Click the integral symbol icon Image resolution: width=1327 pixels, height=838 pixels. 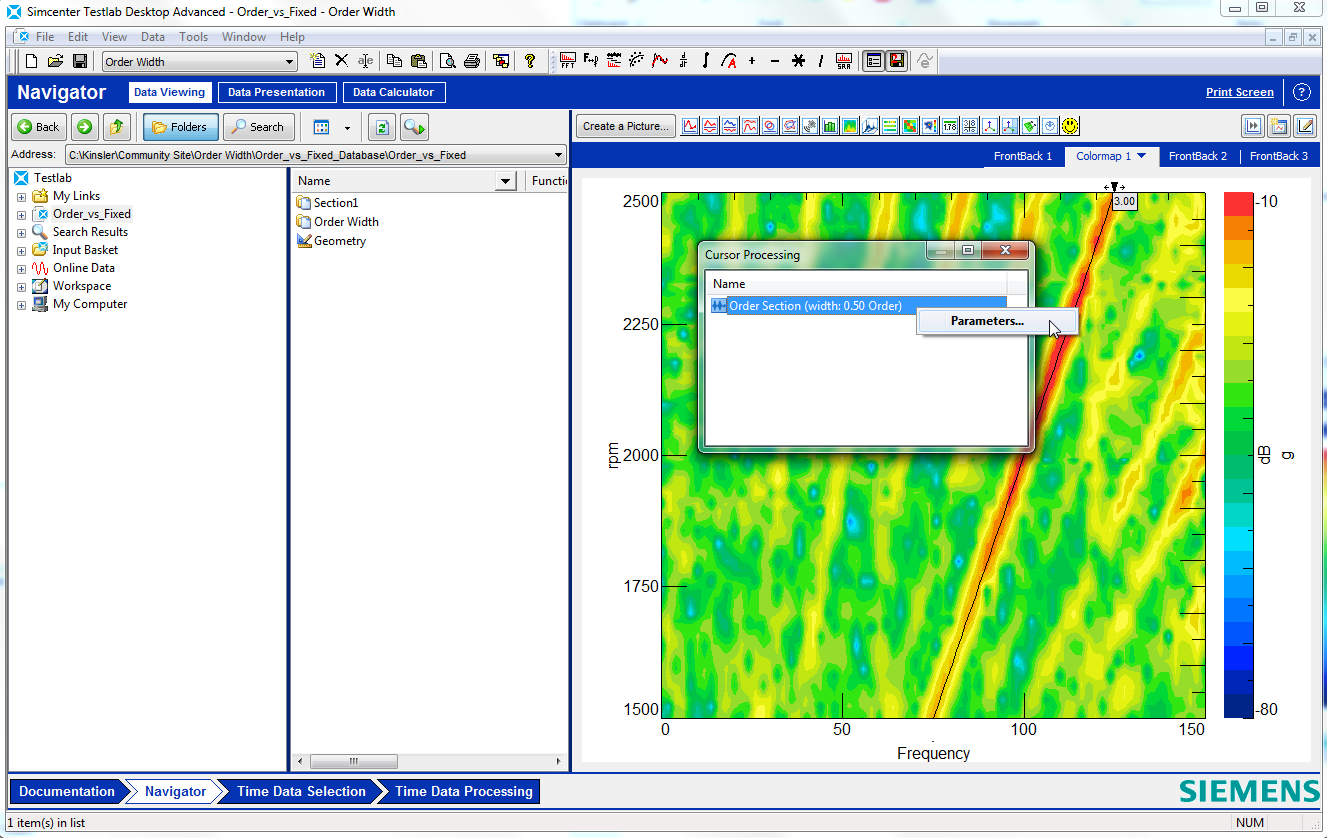coord(706,61)
